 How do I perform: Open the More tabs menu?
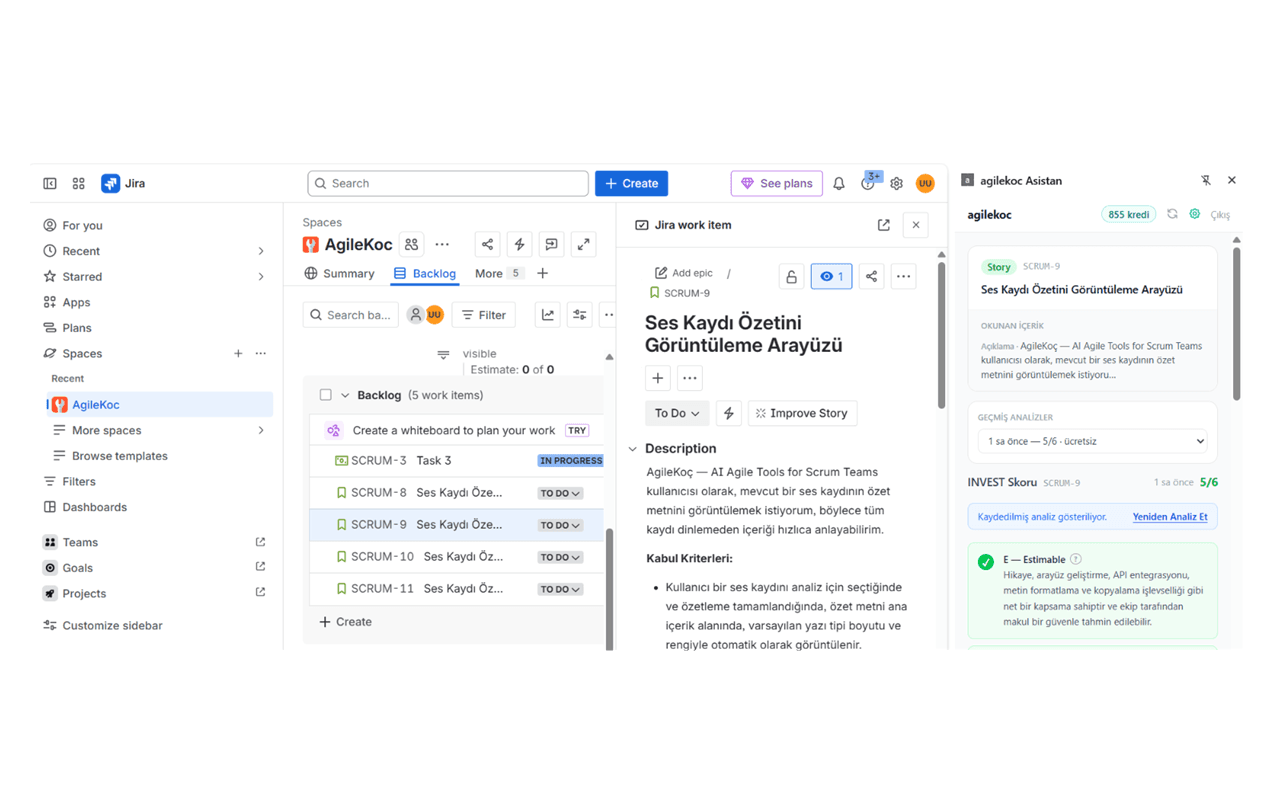[498, 273]
